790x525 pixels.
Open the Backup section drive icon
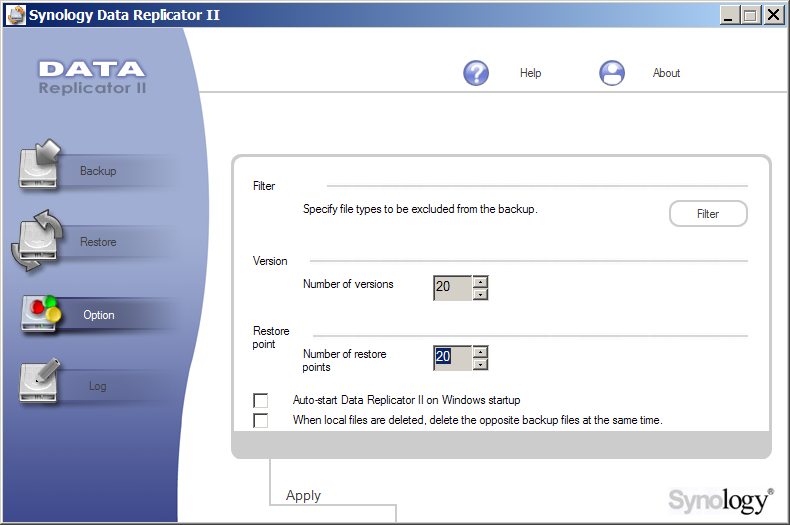click(x=39, y=165)
